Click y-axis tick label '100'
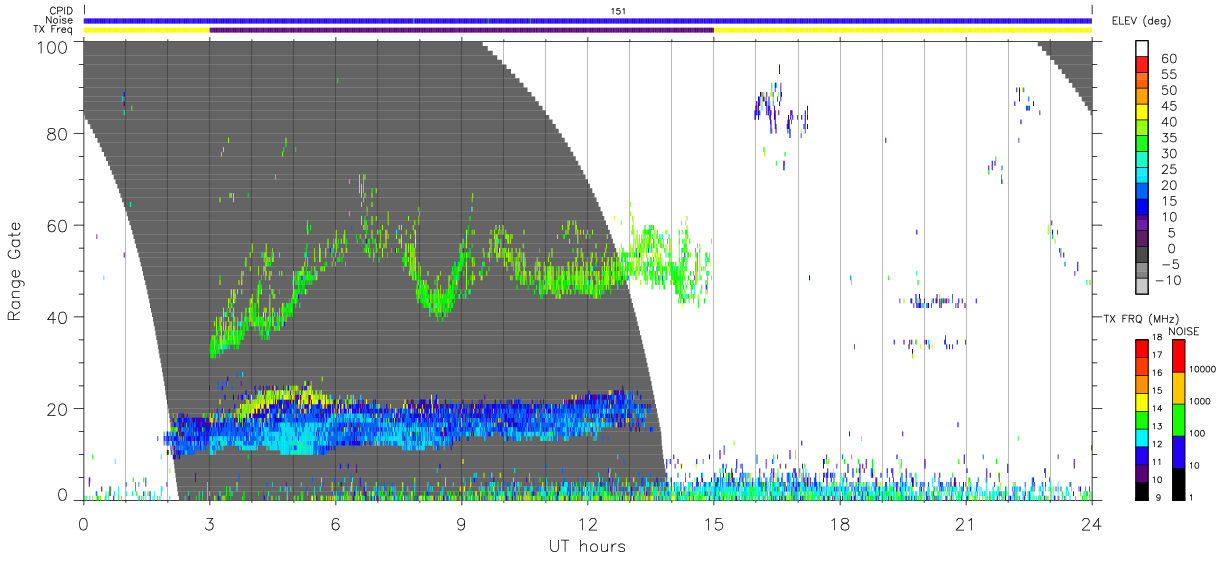1228x567 pixels. point(53,46)
